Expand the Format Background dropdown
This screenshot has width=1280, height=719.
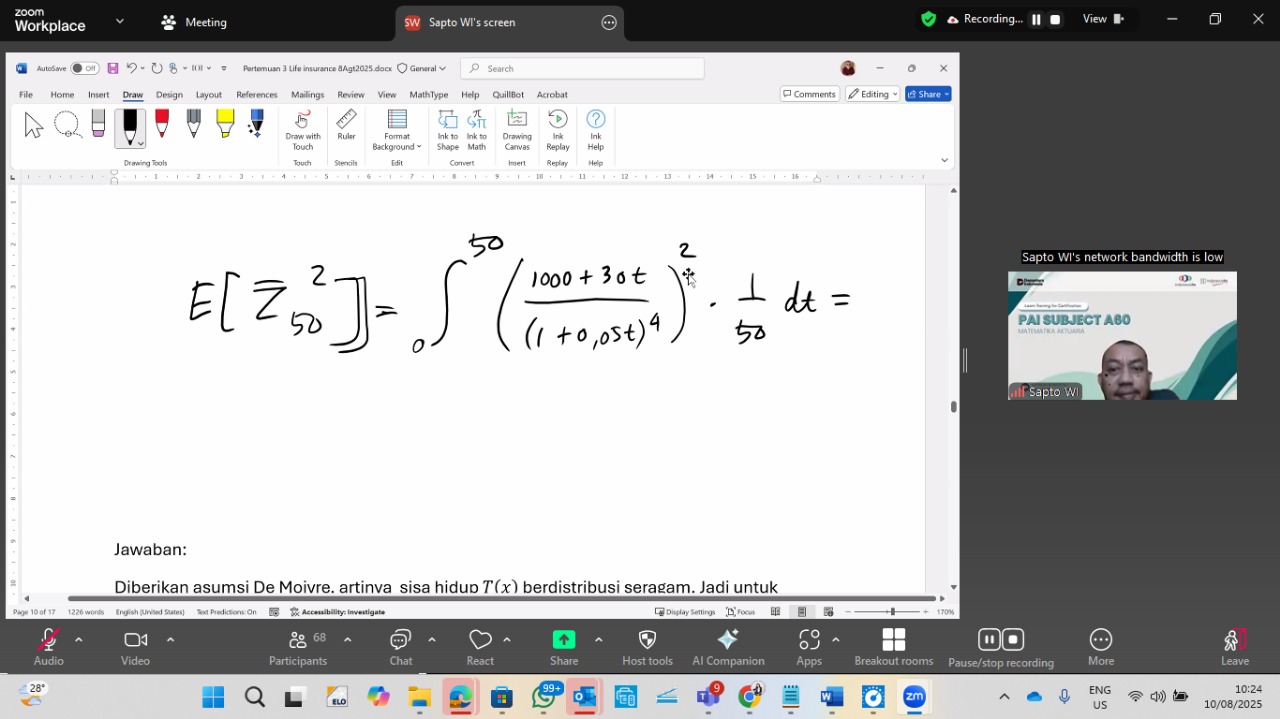(x=397, y=130)
